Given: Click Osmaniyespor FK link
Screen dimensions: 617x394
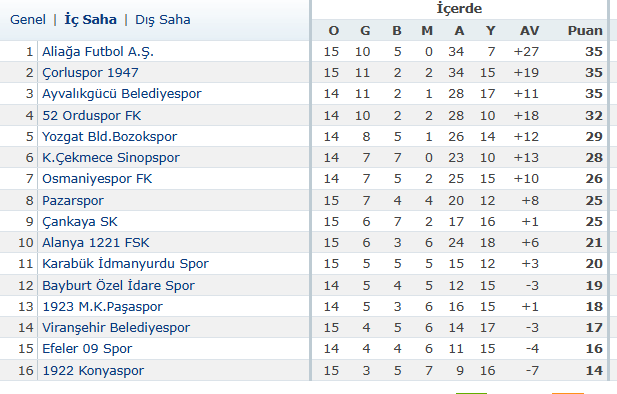Looking at the screenshot, I should [x=97, y=179].
